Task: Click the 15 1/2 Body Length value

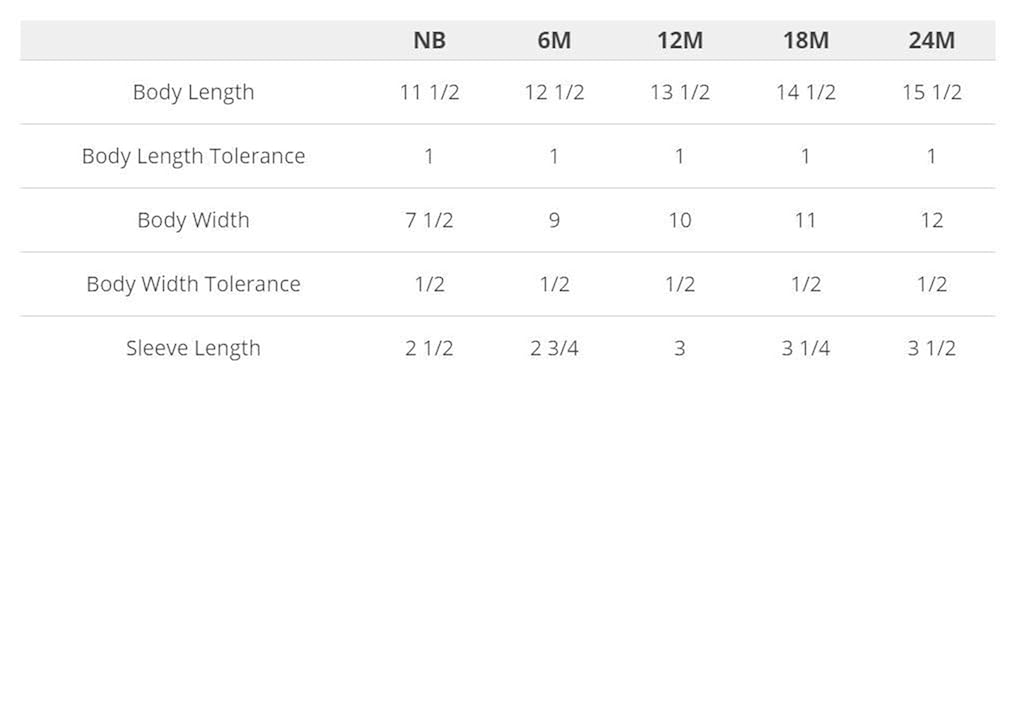Action: click(931, 92)
